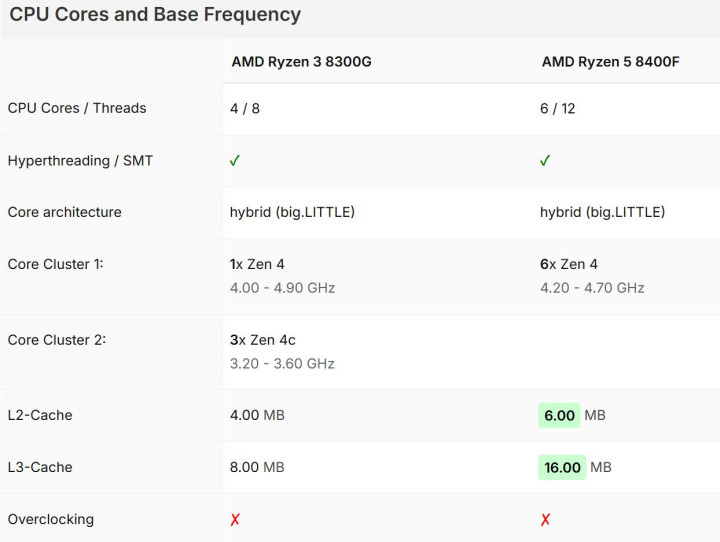Click the L3-Cache row label

point(40,467)
